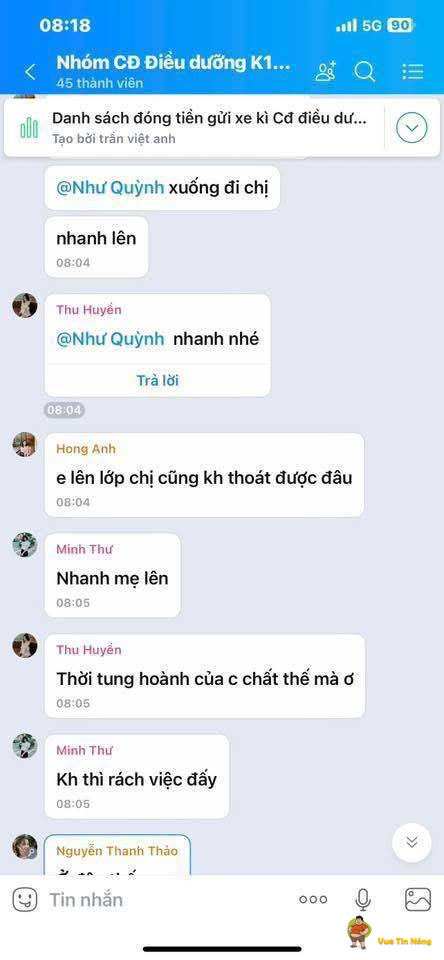Tap Trả lời under Thu Huyền message
Image resolution: width=444 pixels, height=960 pixels.
(157, 380)
